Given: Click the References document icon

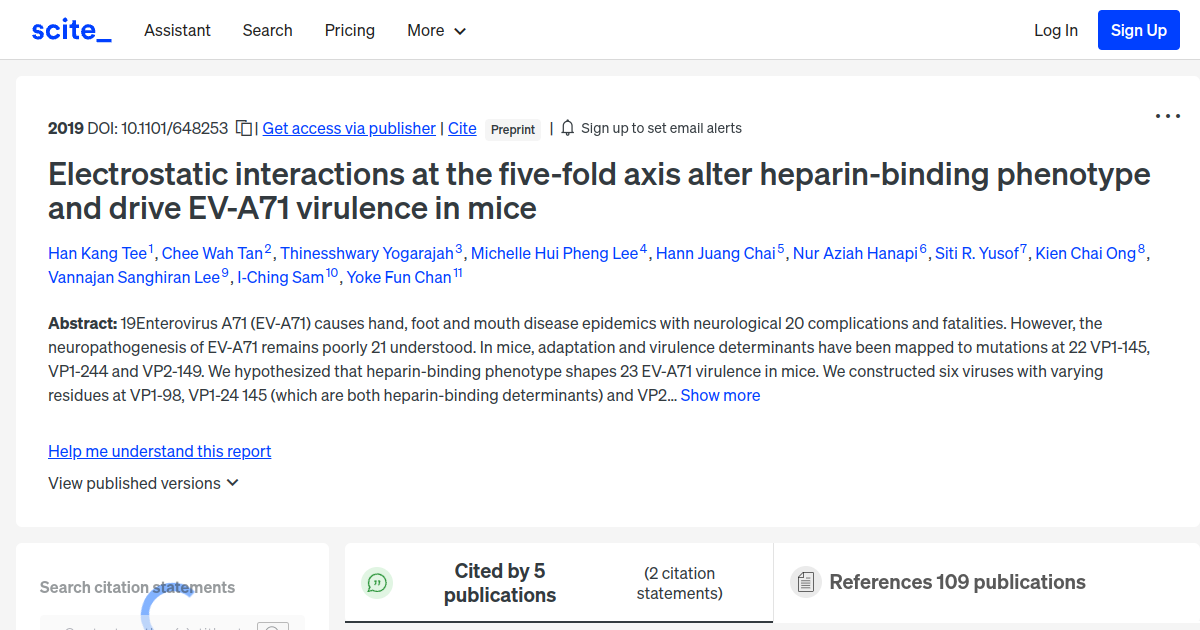Looking at the screenshot, I should (805, 582).
